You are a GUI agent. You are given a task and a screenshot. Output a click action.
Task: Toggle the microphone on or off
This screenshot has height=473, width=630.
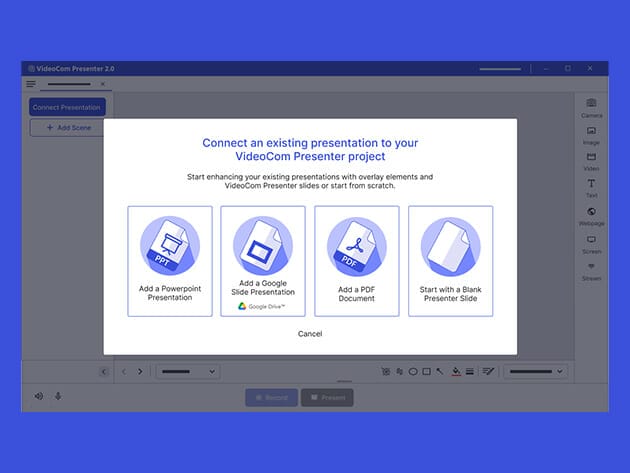point(58,396)
